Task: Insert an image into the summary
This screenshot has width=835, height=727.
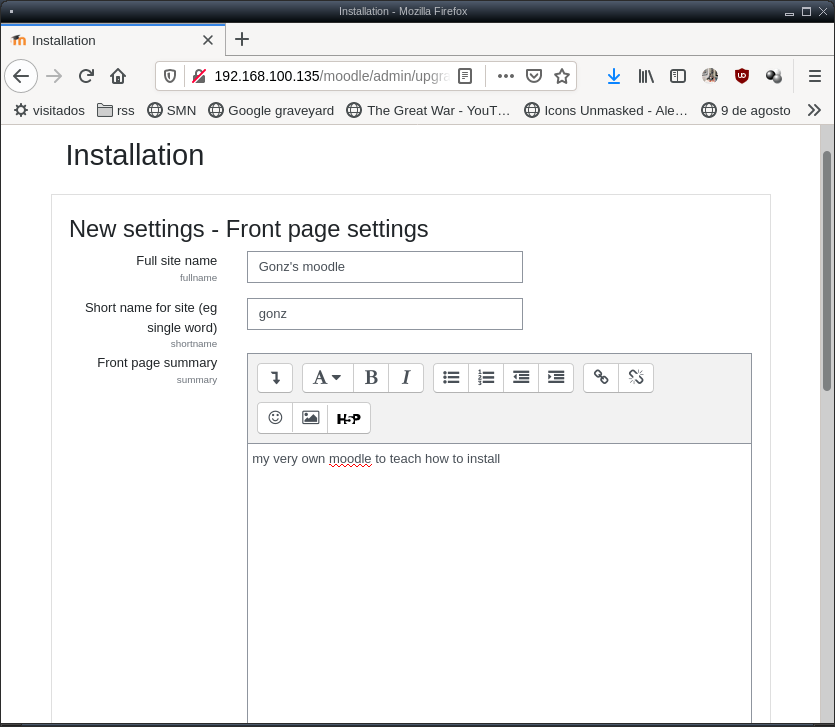Action: point(310,418)
